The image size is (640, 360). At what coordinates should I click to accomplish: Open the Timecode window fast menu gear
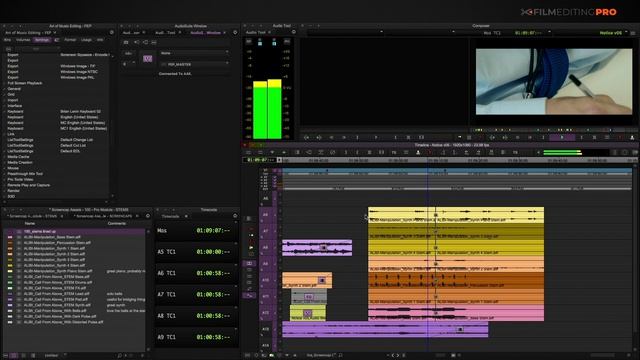[x=235, y=216]
